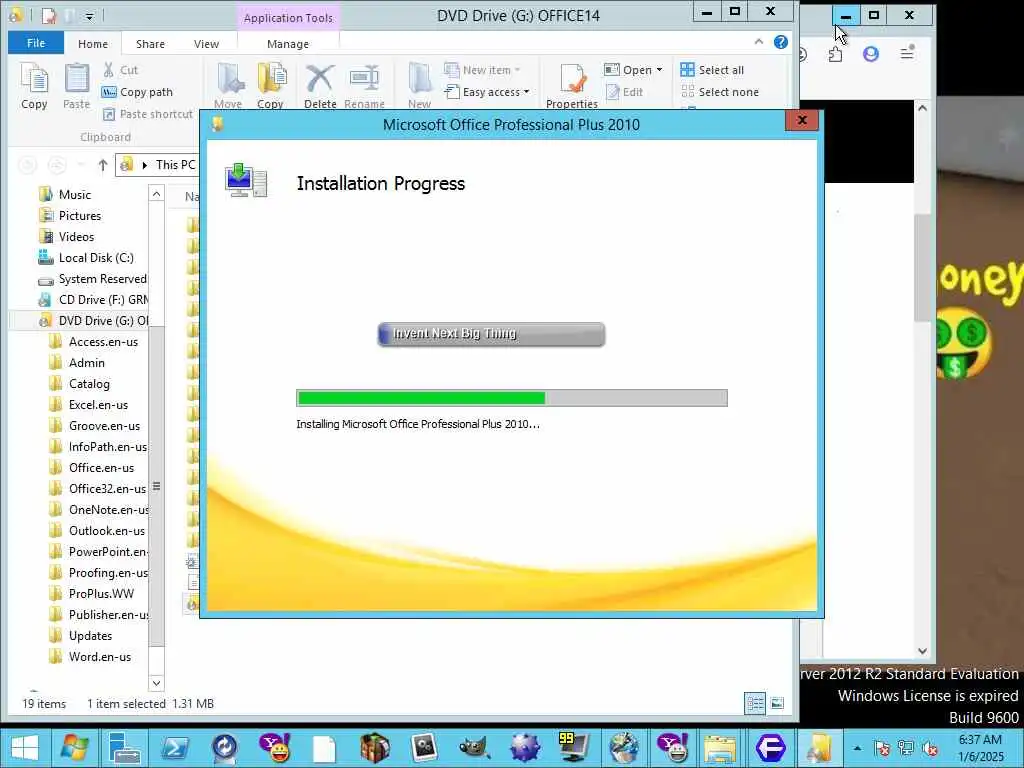Screen dimensions: 1024x768
Task: Click the Windows Start button
Action: pos(25,748)
